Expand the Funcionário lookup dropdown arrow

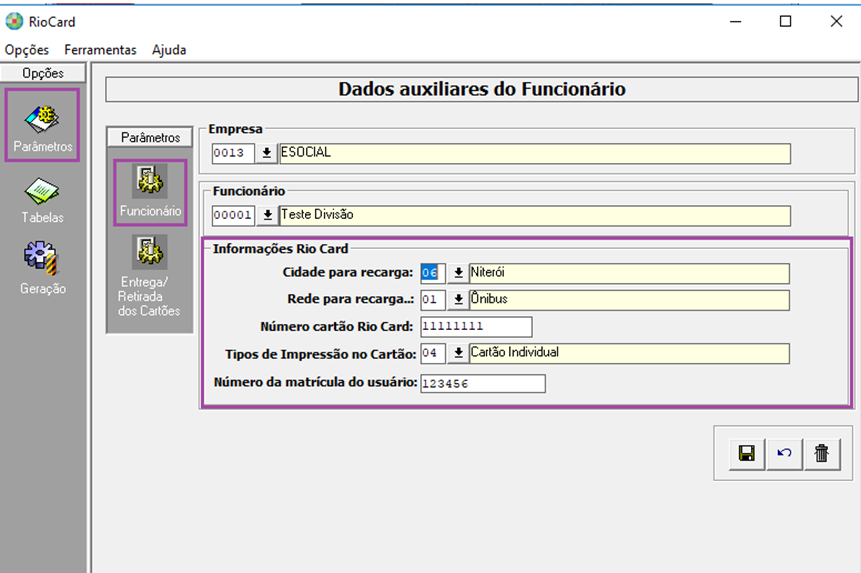point(267,215)
